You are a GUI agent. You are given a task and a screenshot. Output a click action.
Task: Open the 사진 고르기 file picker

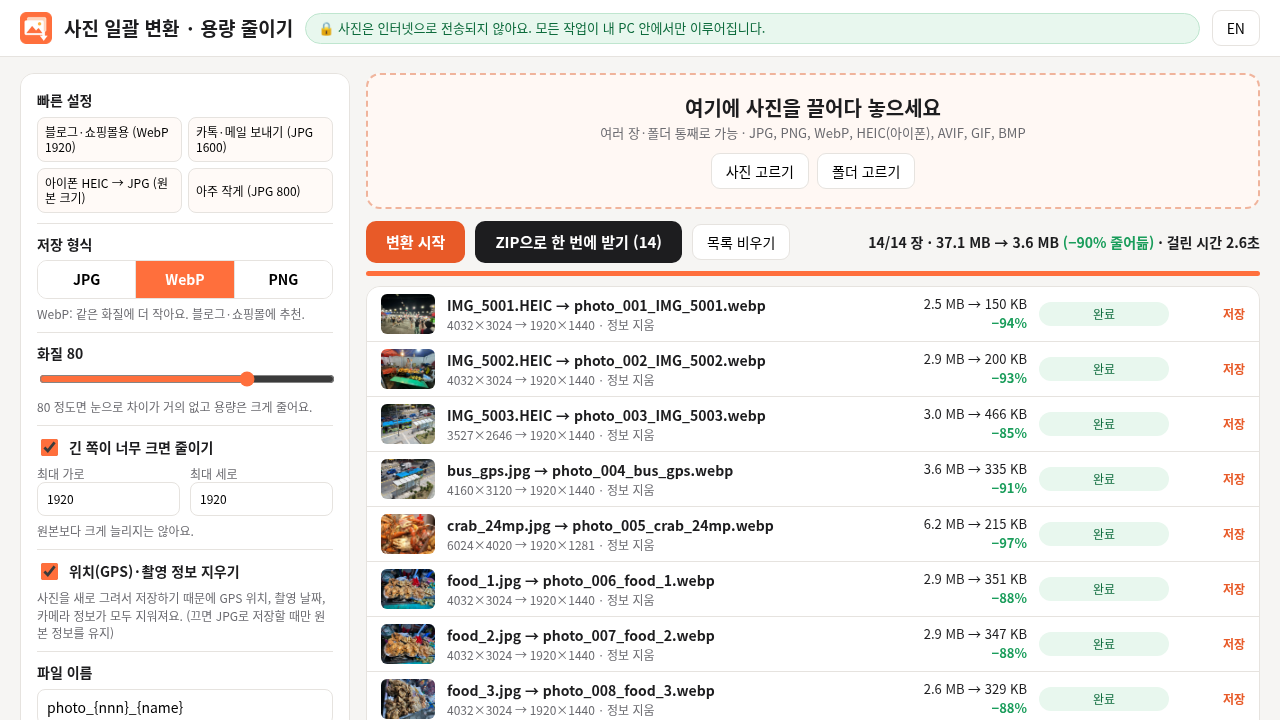760,171
